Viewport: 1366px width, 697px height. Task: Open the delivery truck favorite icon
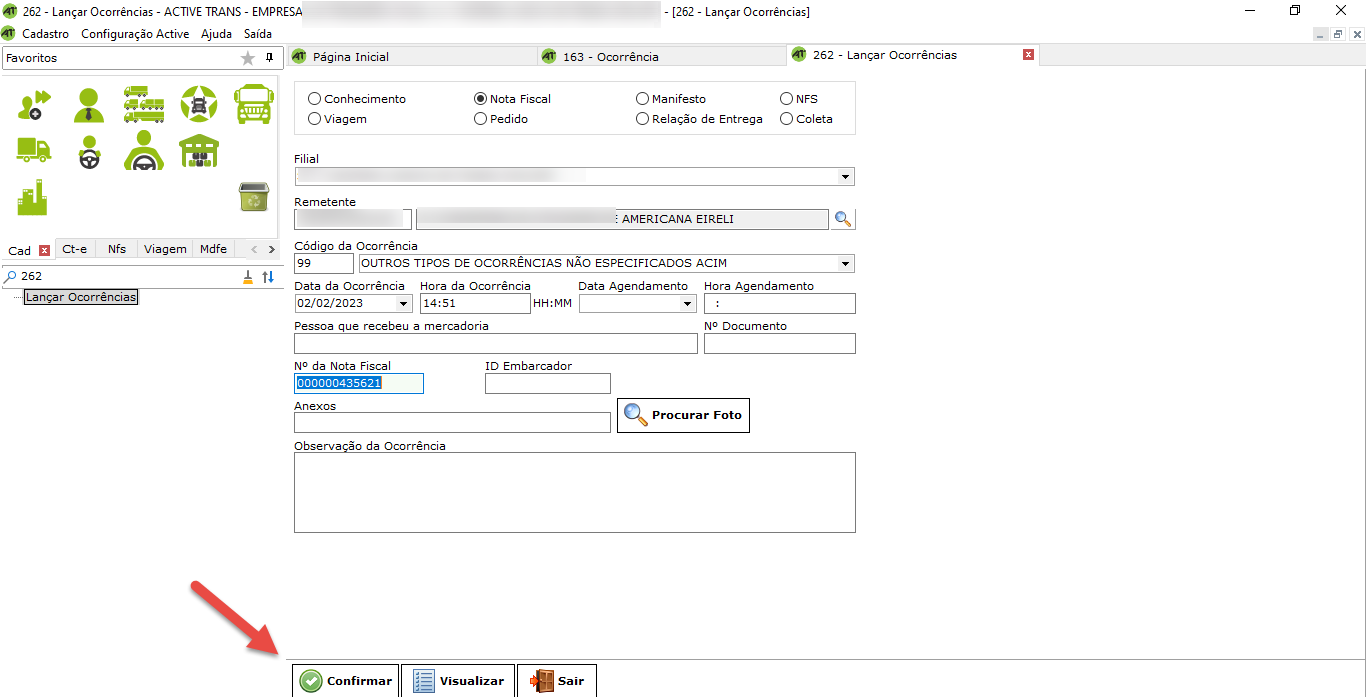(33, 150)
